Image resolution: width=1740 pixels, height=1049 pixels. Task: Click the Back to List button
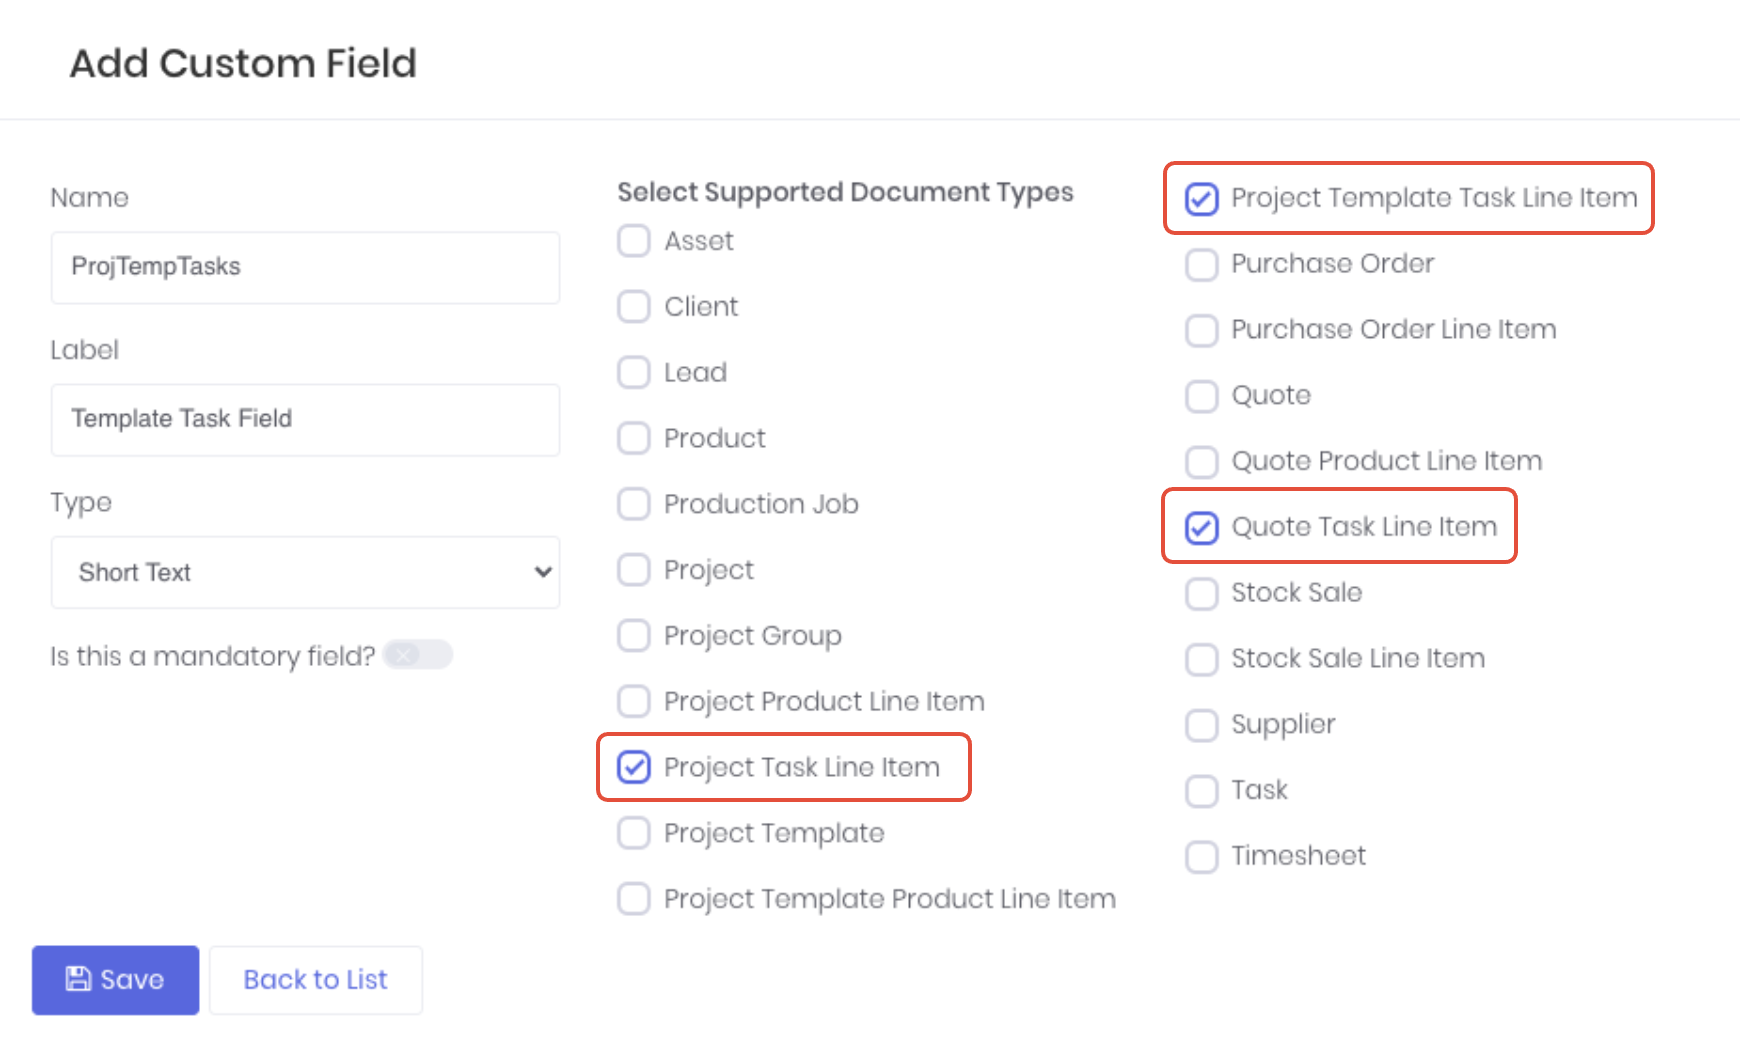(315, 979)
